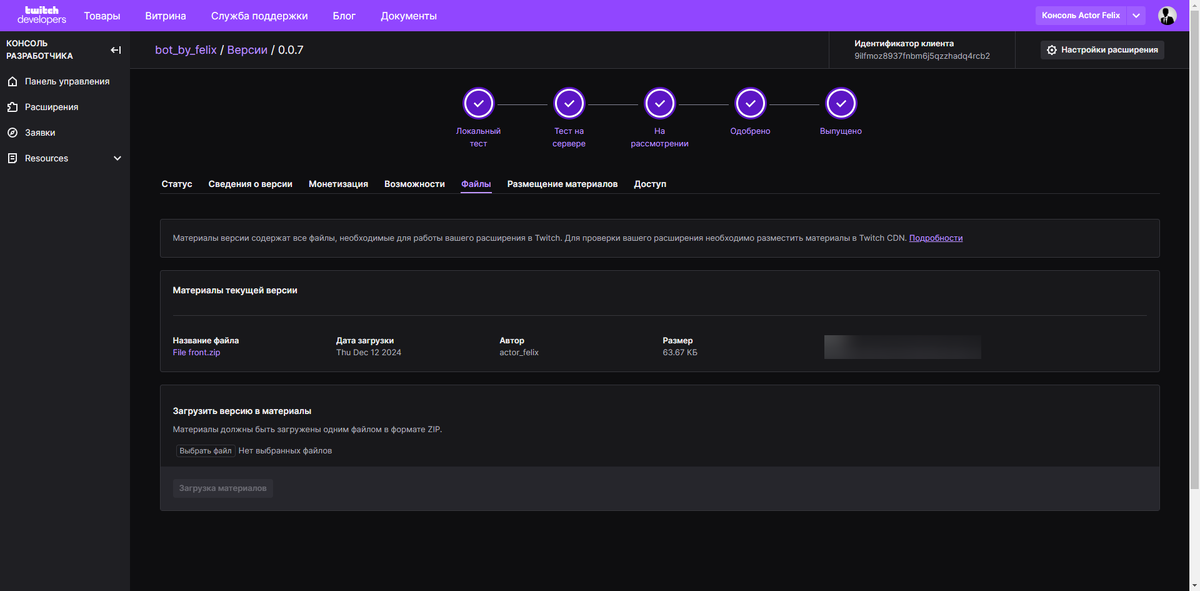Open the Версии breadcrumb link
1200x591 pixels.
coord(247,50)
